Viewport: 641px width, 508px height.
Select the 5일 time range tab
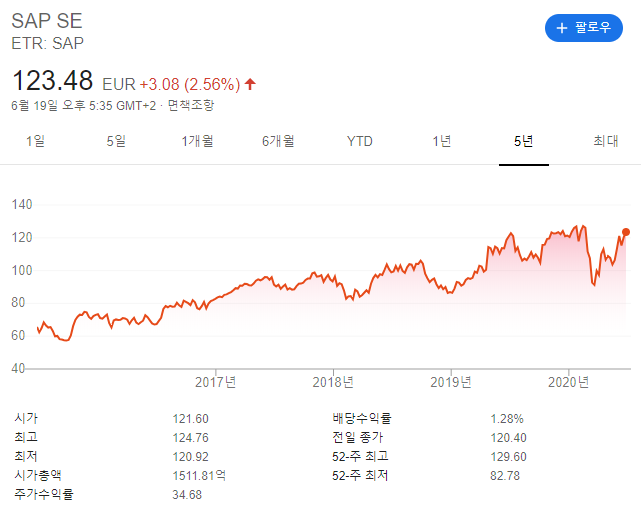point(116,141)
